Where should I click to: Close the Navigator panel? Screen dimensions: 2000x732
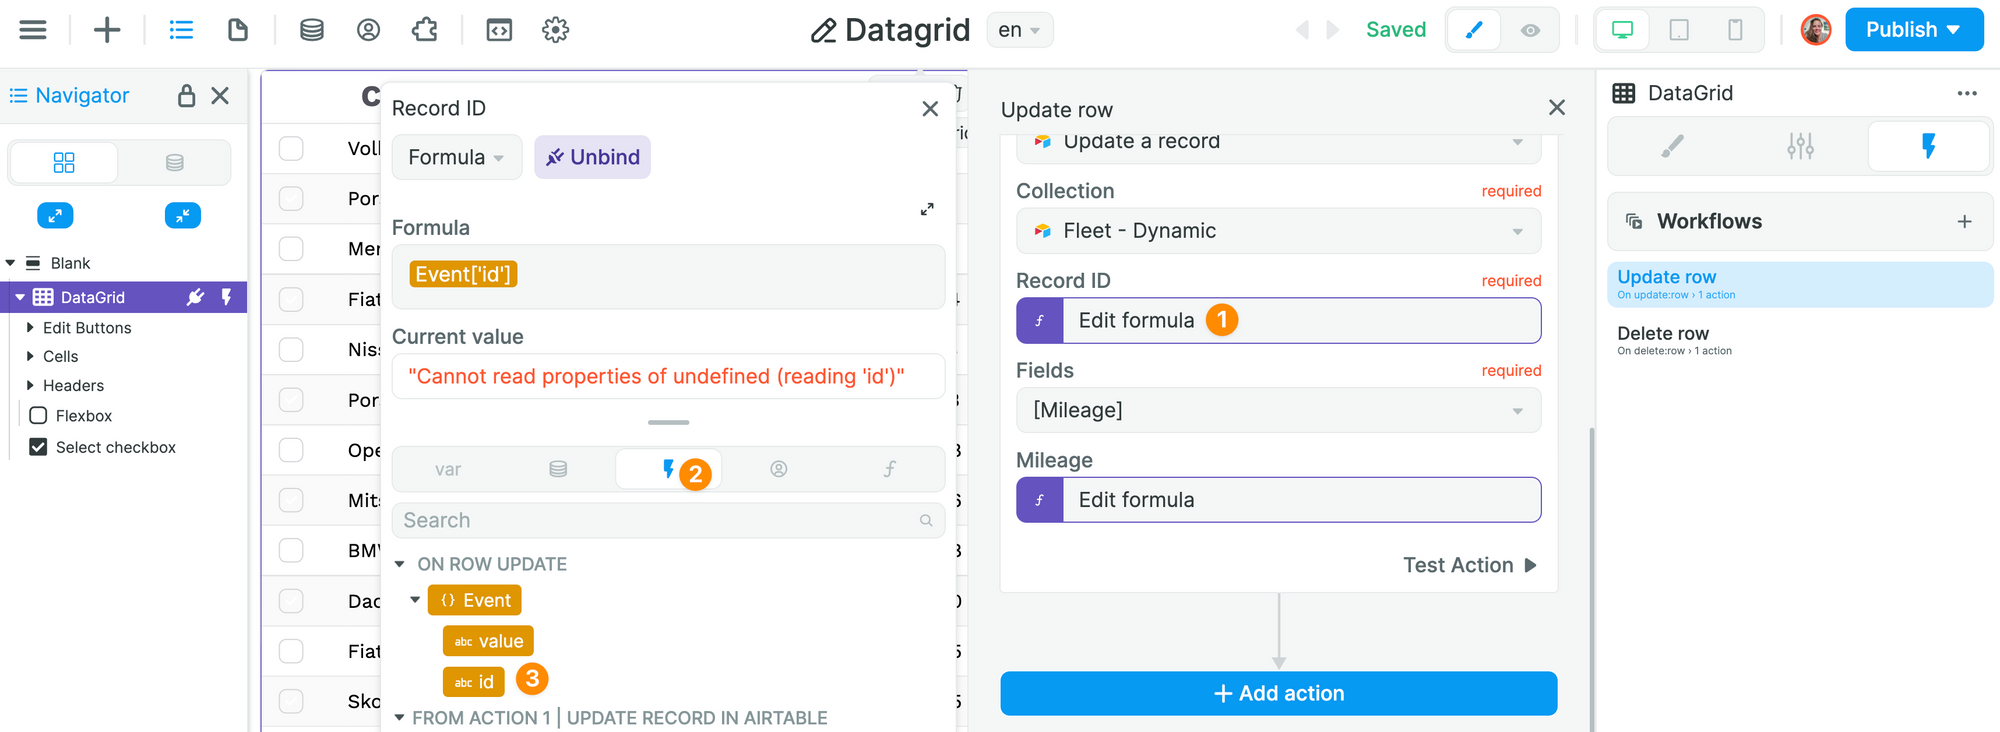(x=220, y=95)
